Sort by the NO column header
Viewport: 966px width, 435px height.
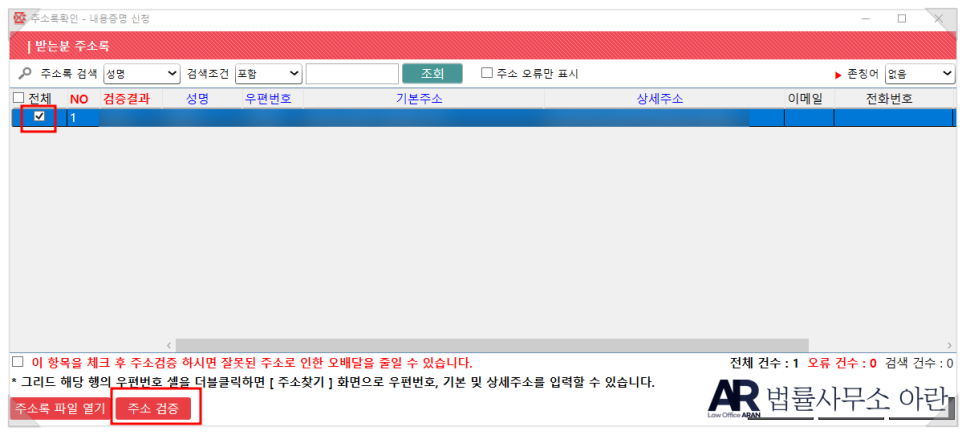tap(79, 99)
